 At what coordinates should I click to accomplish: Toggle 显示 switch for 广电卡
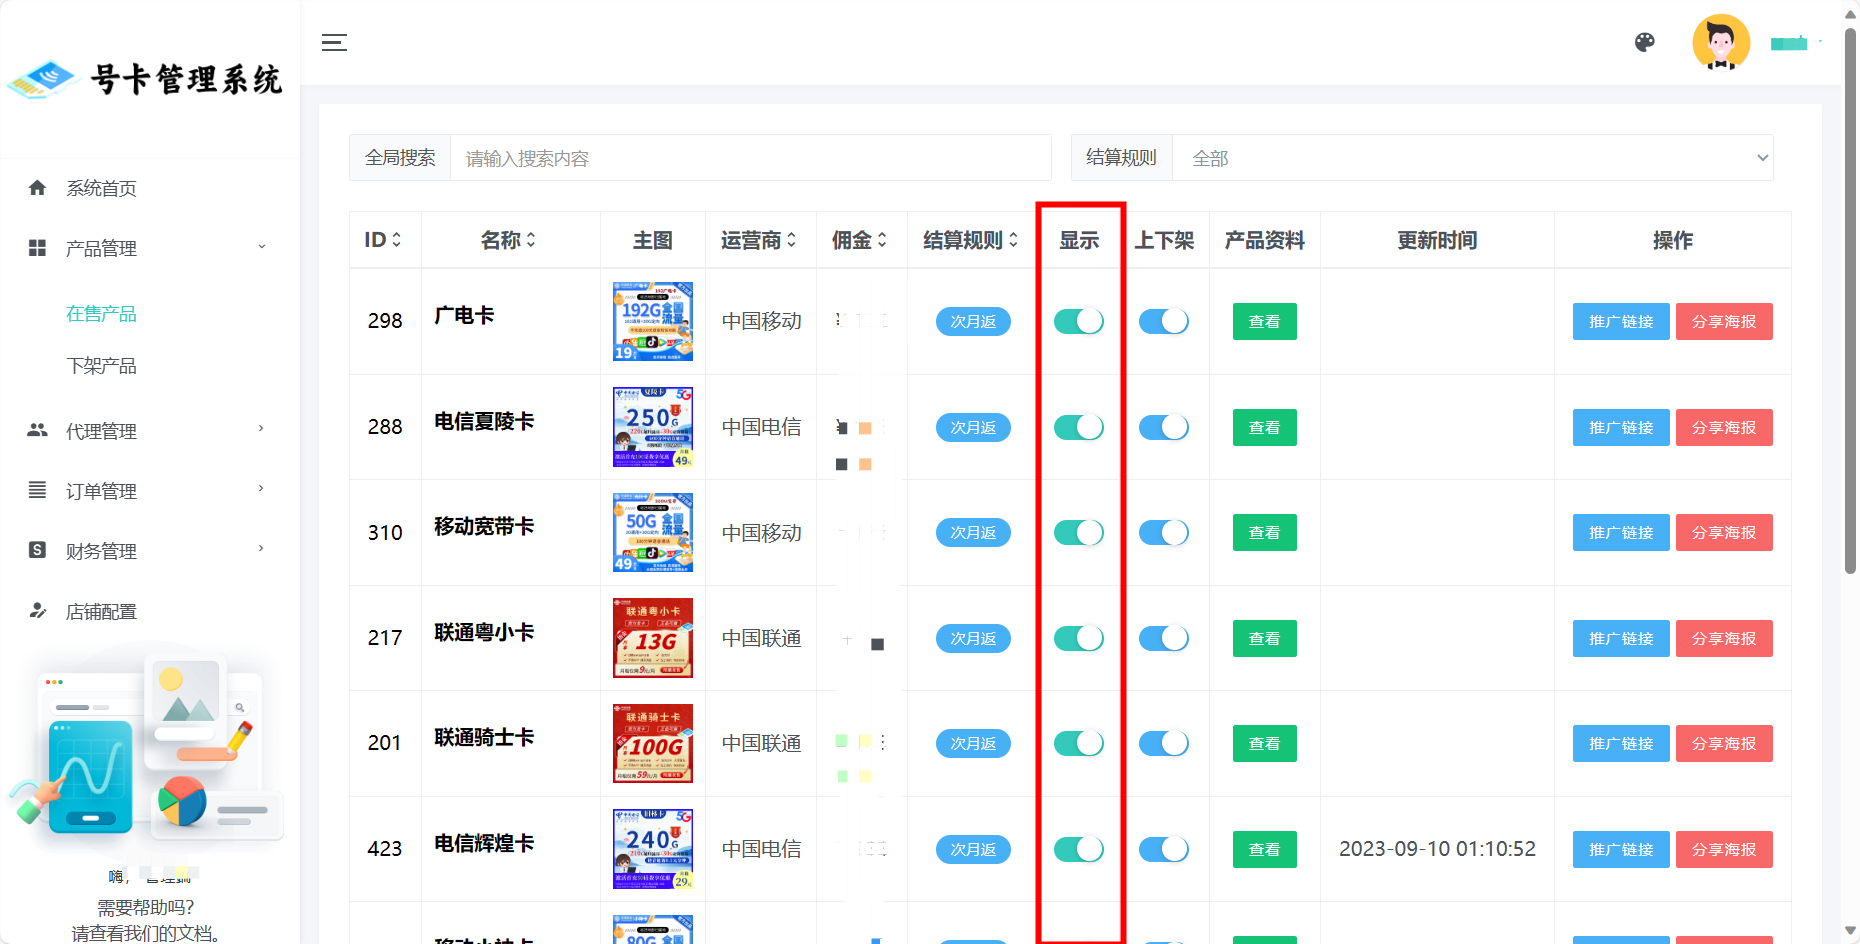[x=1079, y=321]
